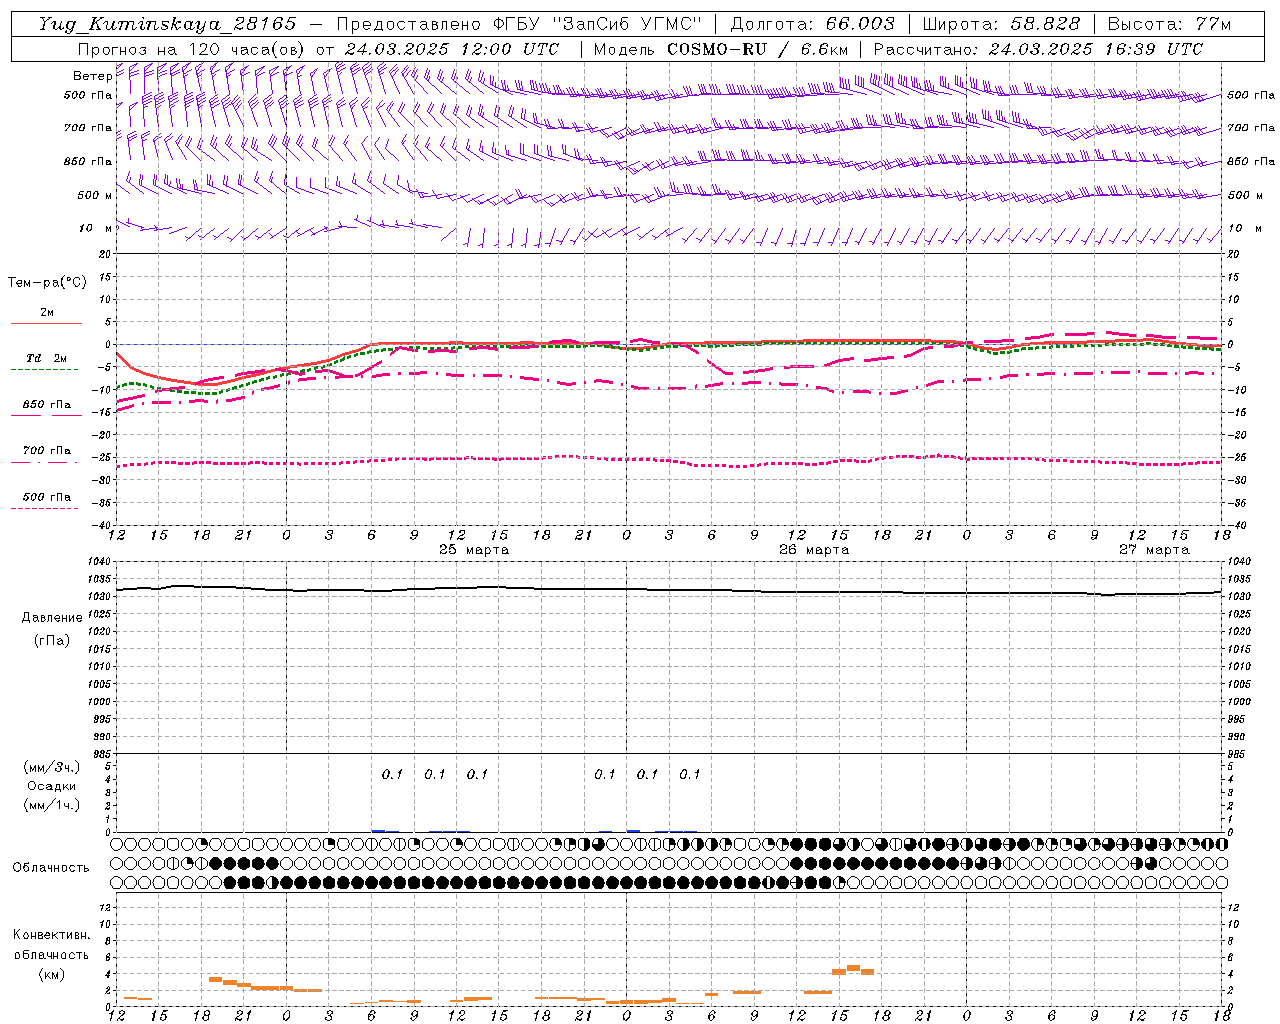Click the Осадки precipitation label

52,786
